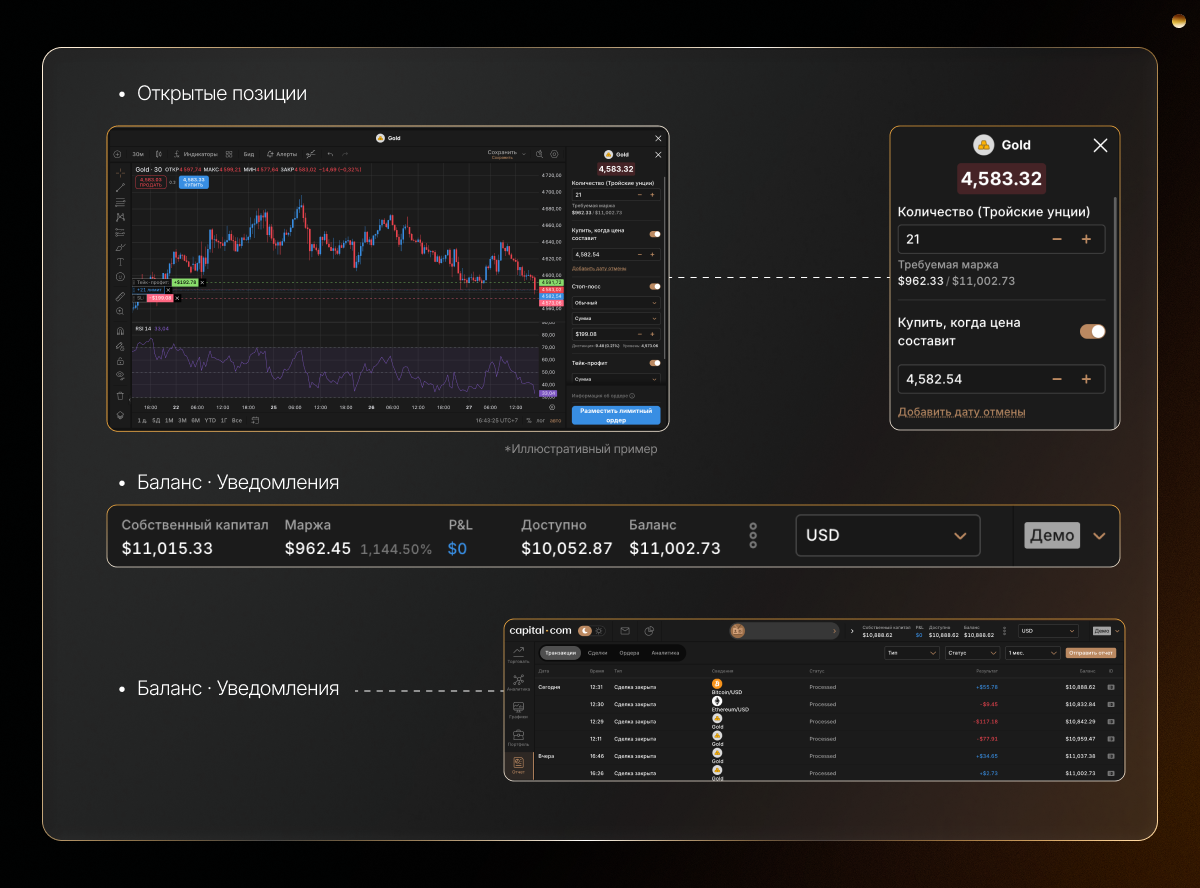Select the 1М range at chart bottom
1200x888 pixels.
click(x=169, y=420)
